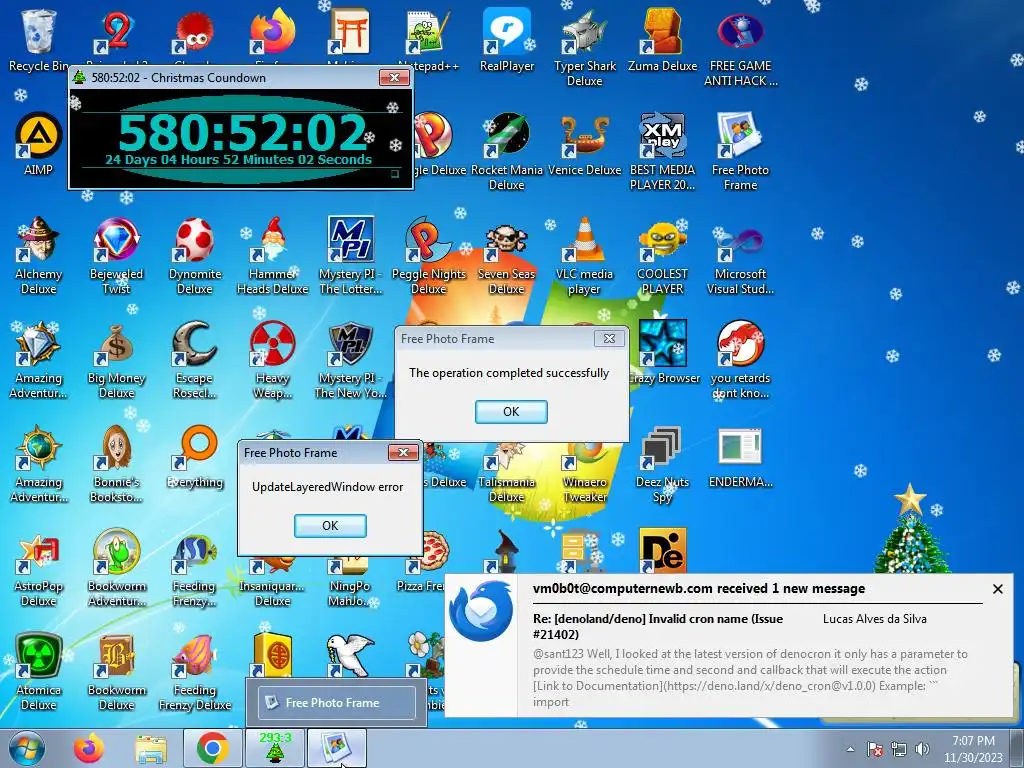Click OK in operation completed dialog
The width and height of the screenshot is (1024, 768).
tap(511, 411)
